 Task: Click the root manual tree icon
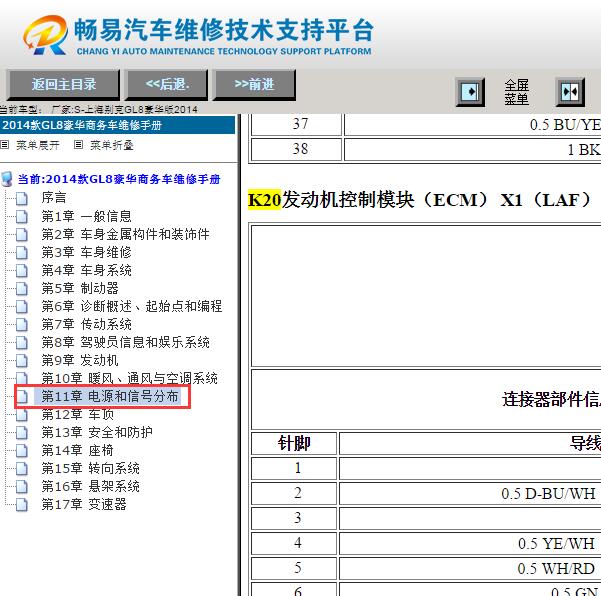tap(7, 179)
